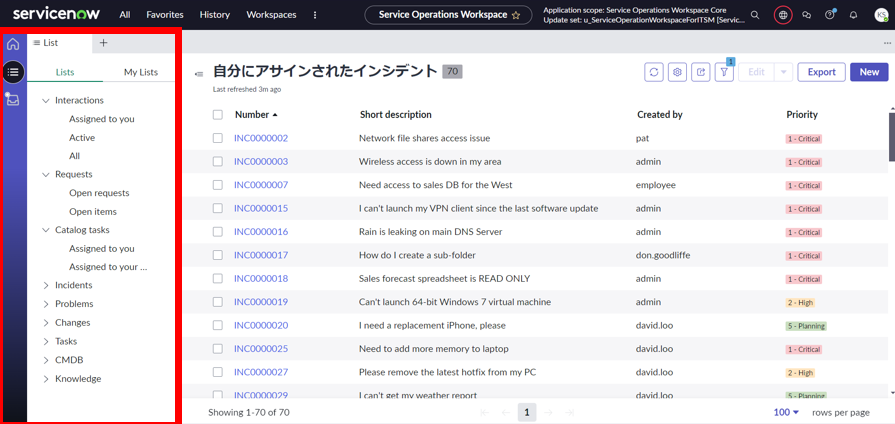Sort by the Number column header
This screenshot has height=424, width=895.
coord(256,115)
